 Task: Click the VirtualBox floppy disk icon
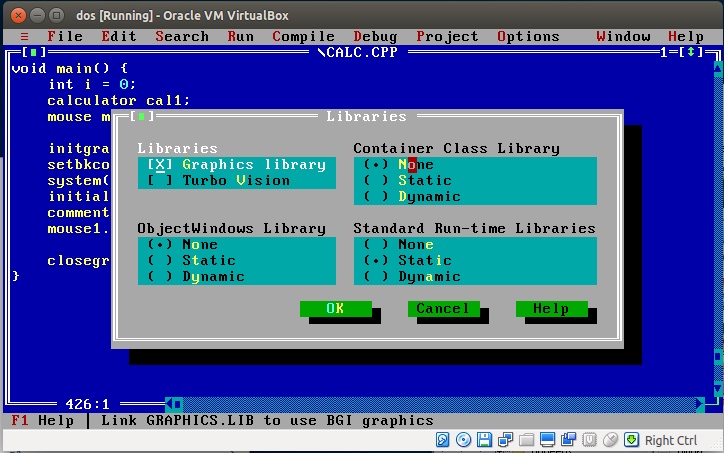tap(484, 439)
